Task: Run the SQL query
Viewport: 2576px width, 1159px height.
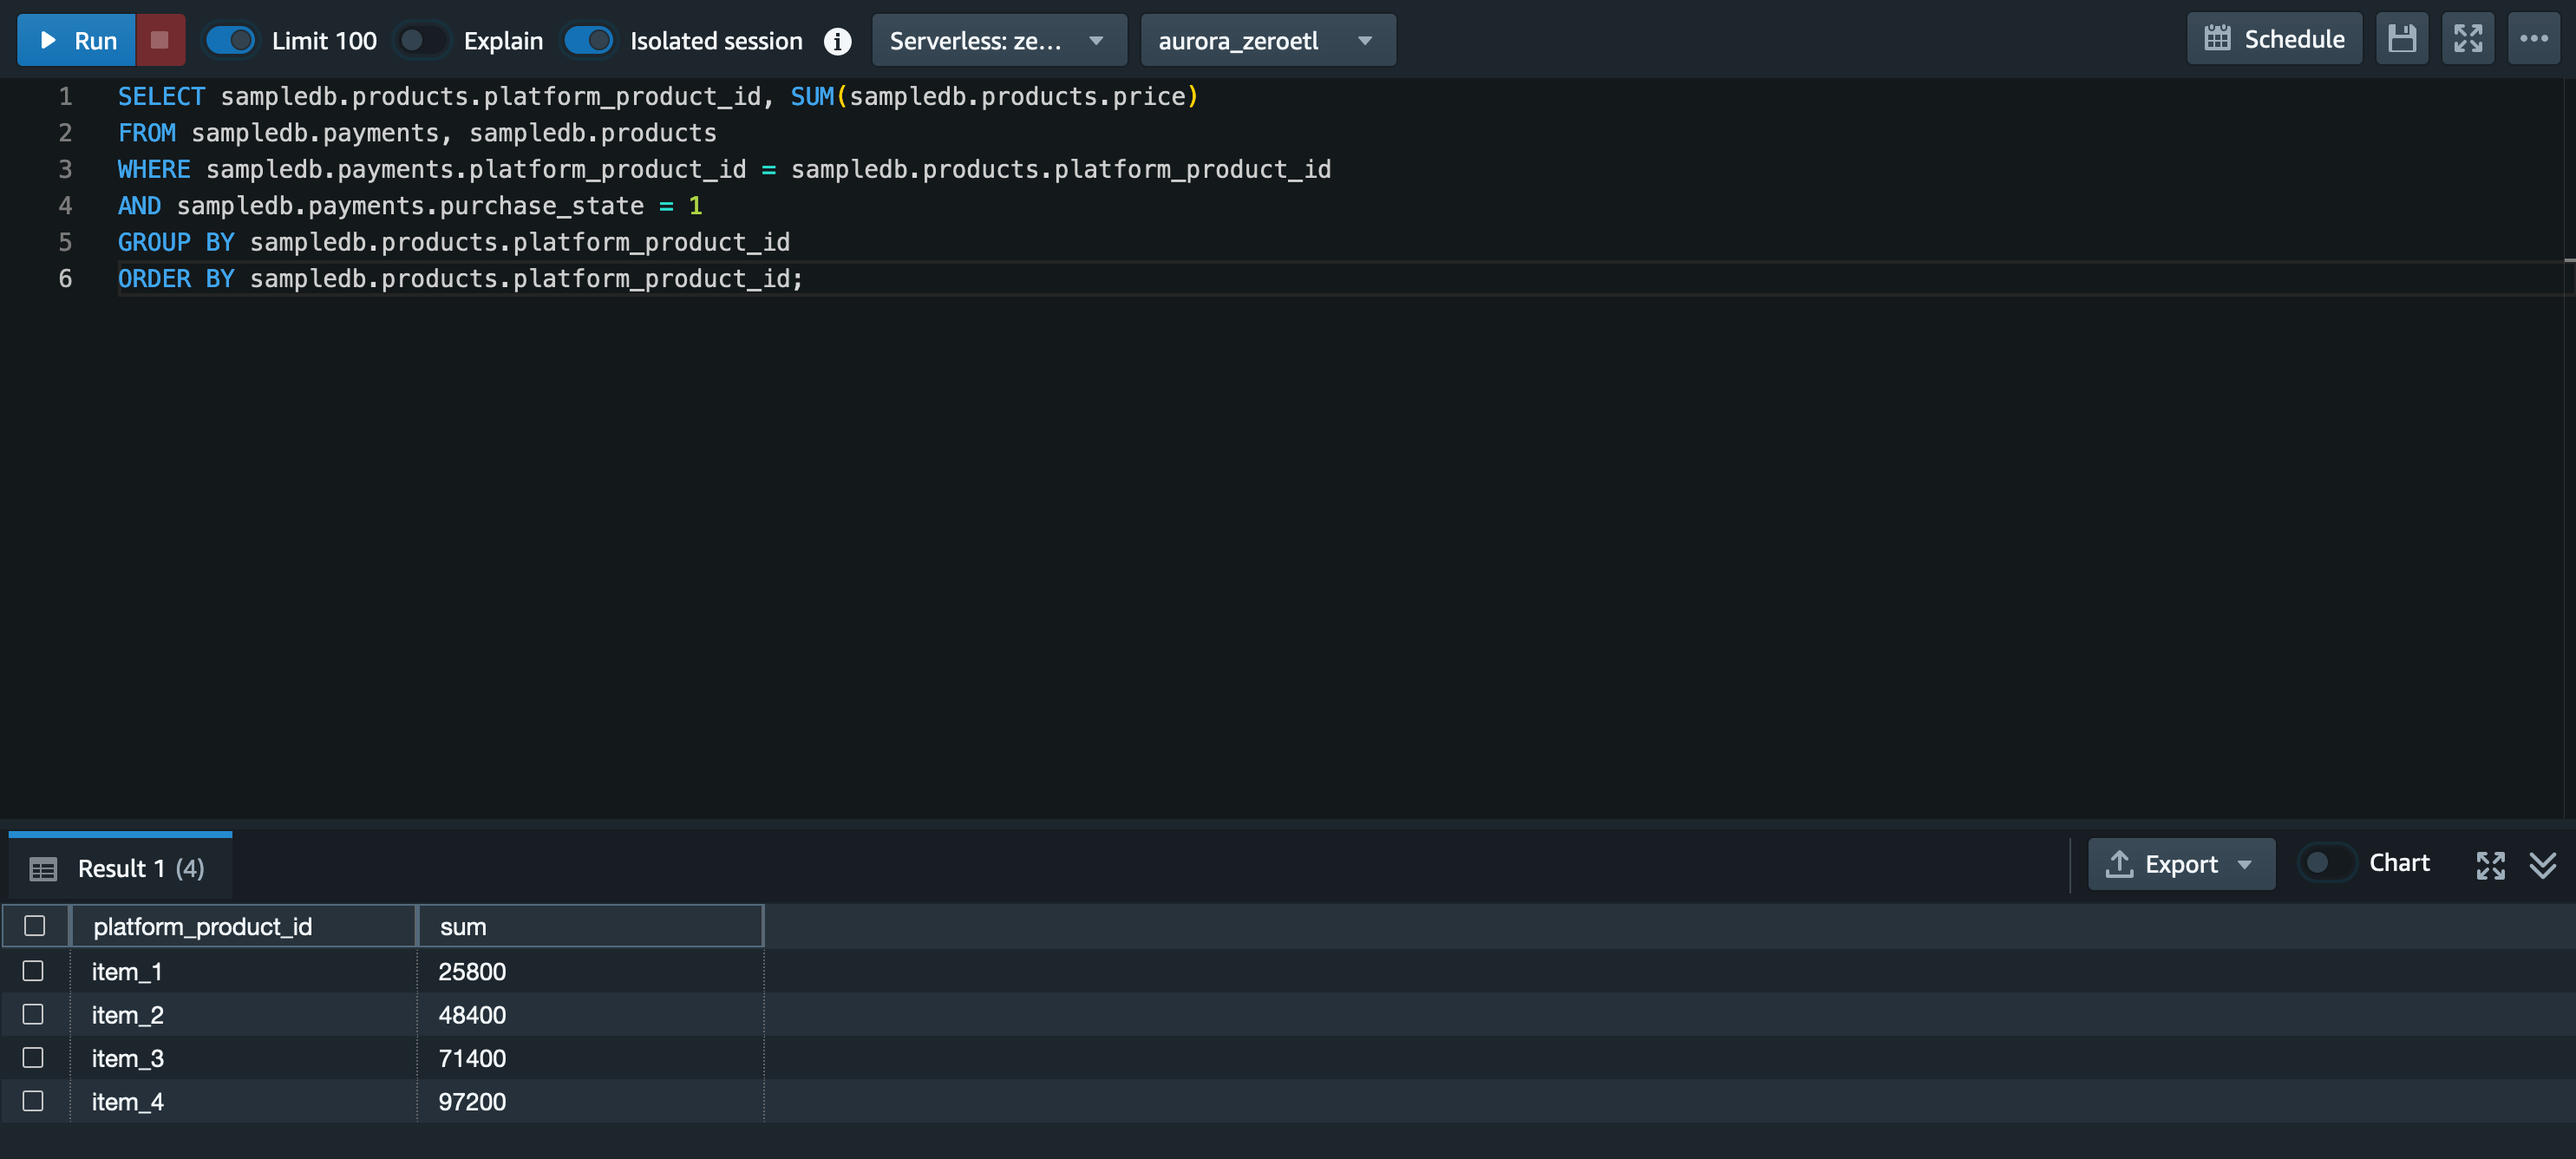Action: [x=76, y=40]
